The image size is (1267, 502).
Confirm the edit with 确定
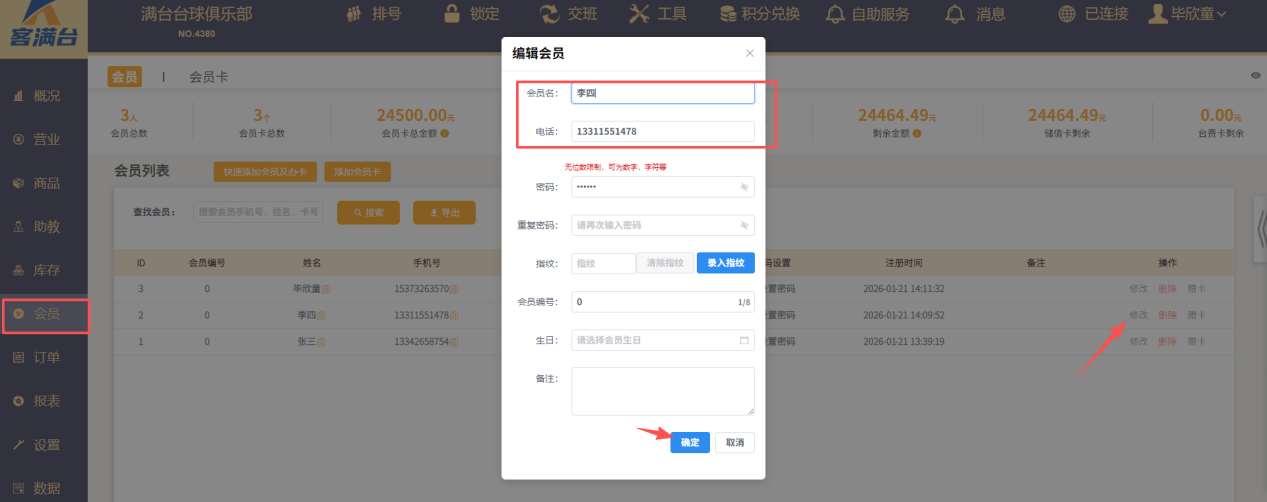point(690,442)
